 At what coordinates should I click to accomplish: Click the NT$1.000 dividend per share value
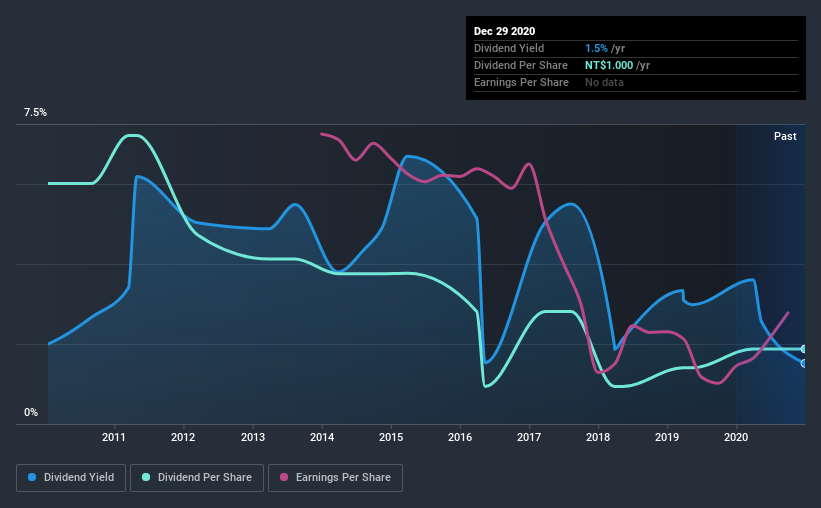[x=609, y=65]
